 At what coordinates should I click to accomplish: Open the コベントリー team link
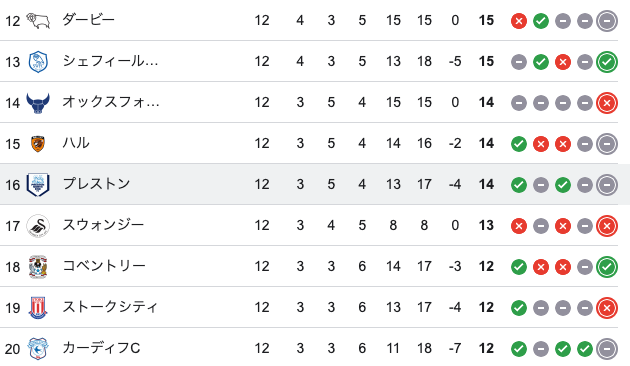click(x=104, y=266)
